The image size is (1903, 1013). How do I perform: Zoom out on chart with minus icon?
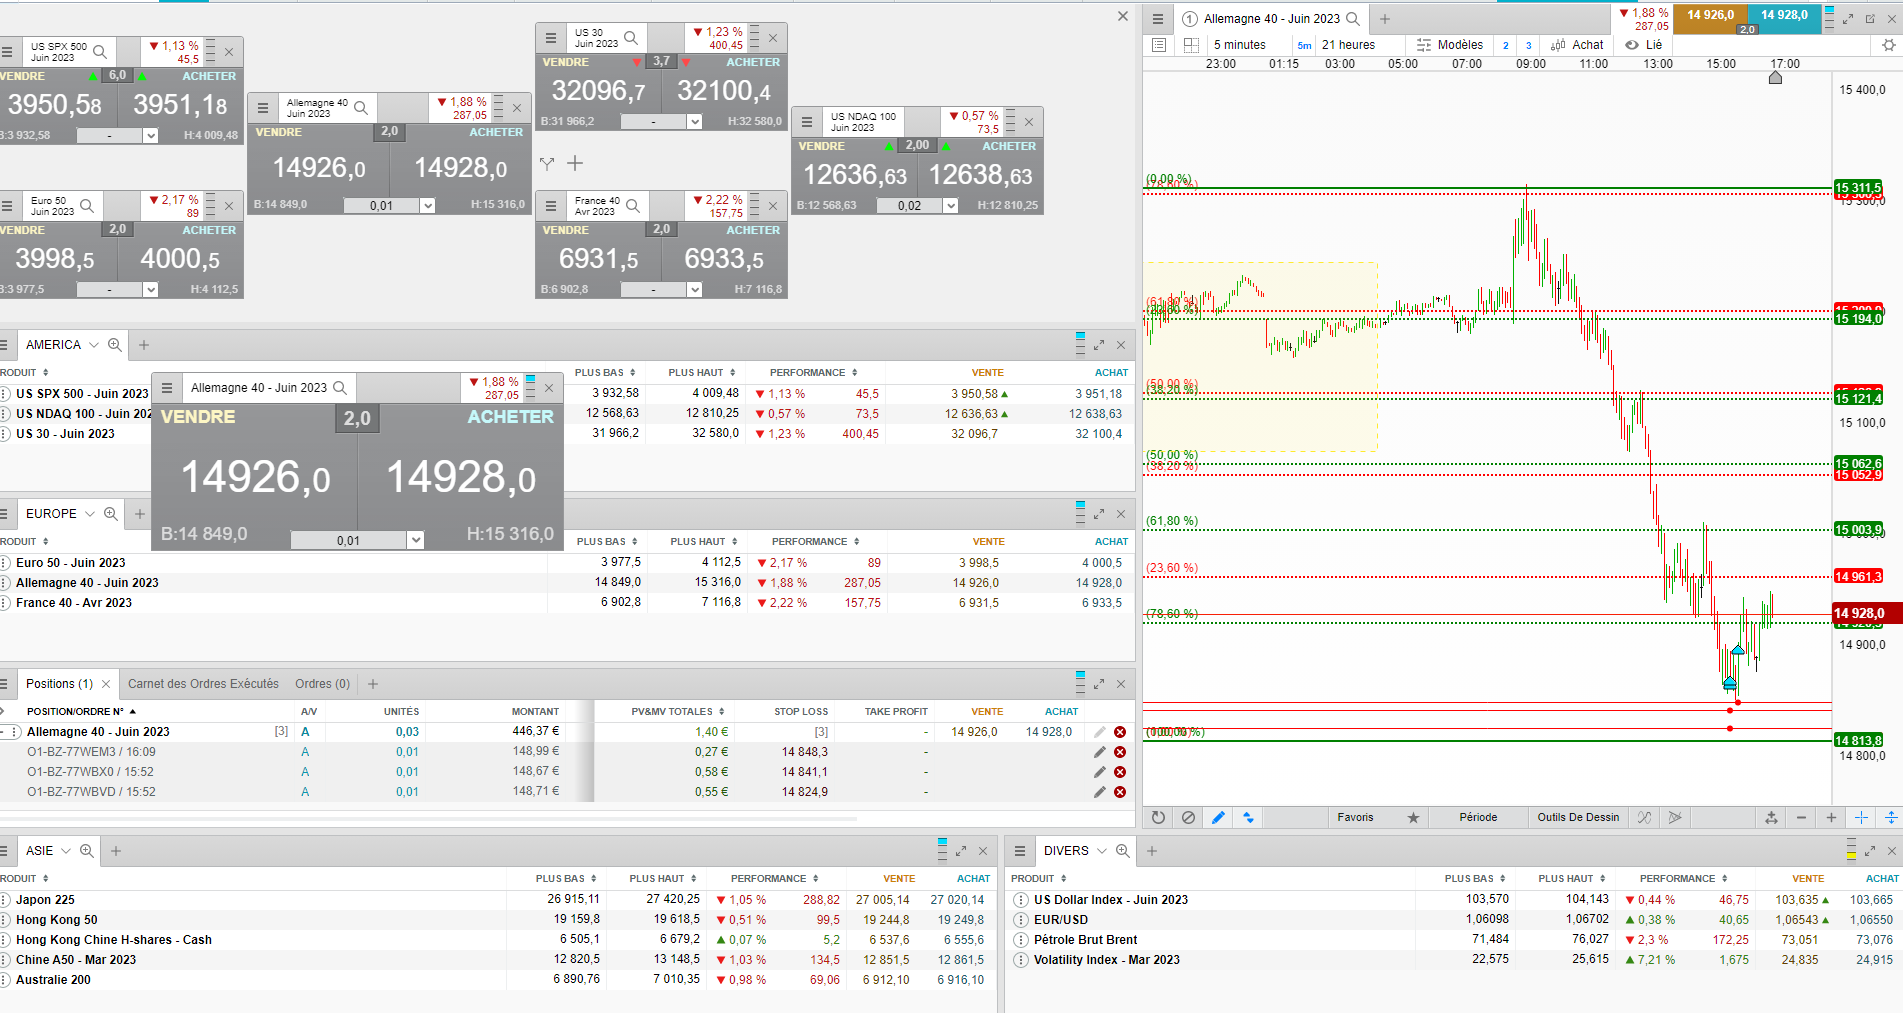[1801, 817]
